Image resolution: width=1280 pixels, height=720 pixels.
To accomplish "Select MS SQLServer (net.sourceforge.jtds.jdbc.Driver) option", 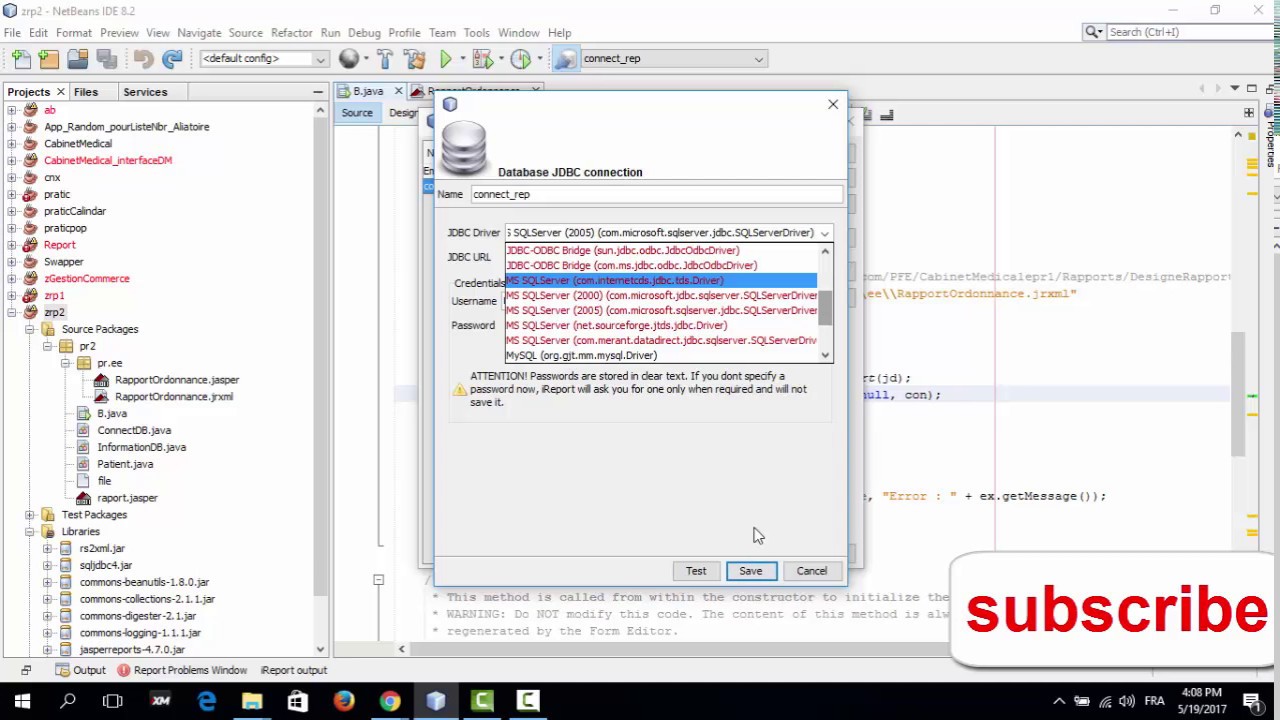I will 661,326.
